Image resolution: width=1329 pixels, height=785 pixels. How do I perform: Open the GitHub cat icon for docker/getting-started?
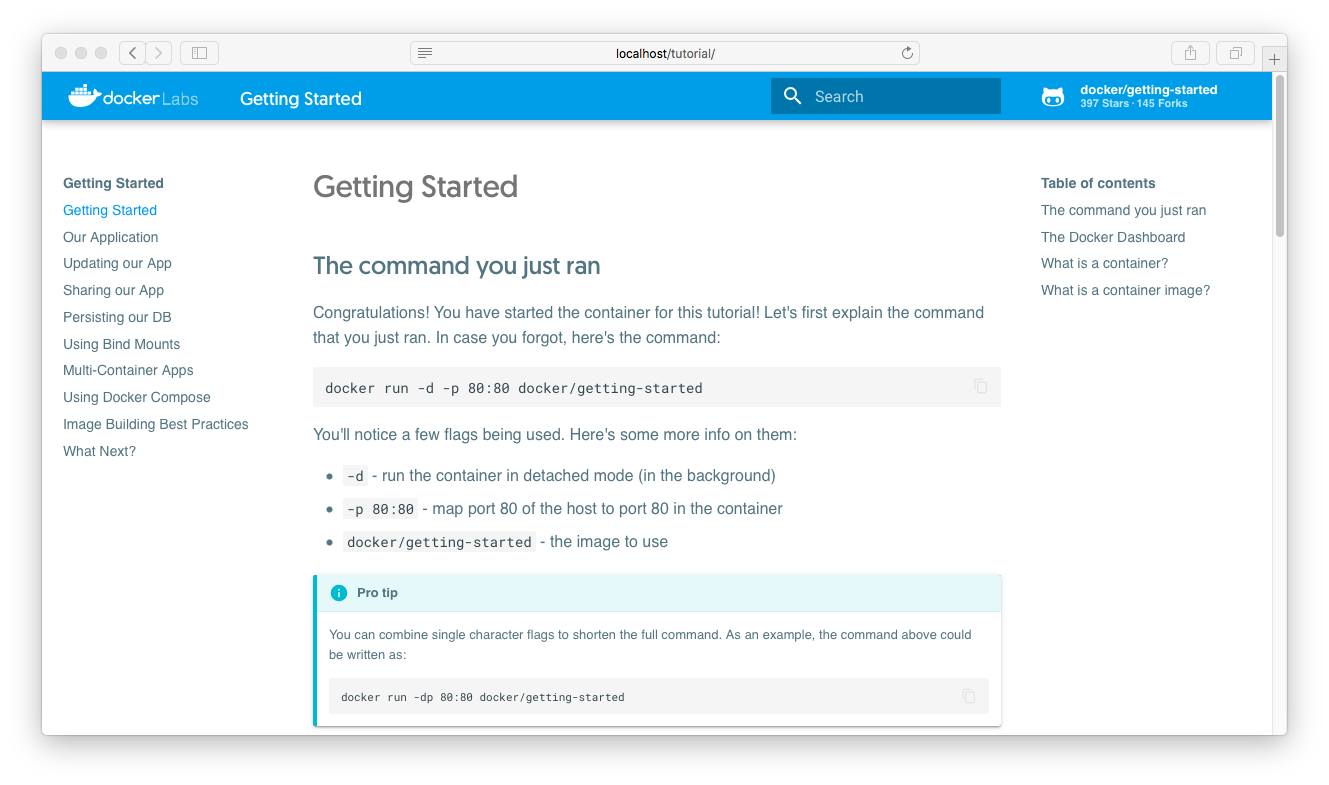tap(1053, 97)
